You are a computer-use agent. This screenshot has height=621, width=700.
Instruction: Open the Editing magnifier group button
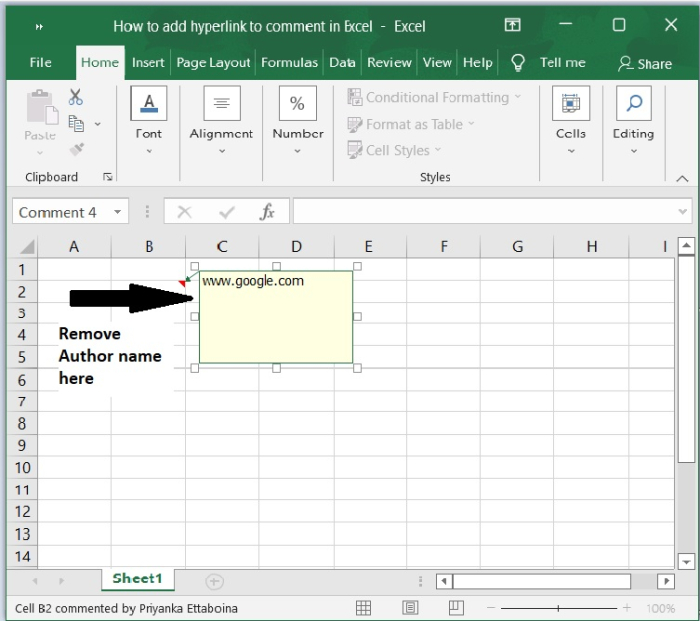click(633, 103)
